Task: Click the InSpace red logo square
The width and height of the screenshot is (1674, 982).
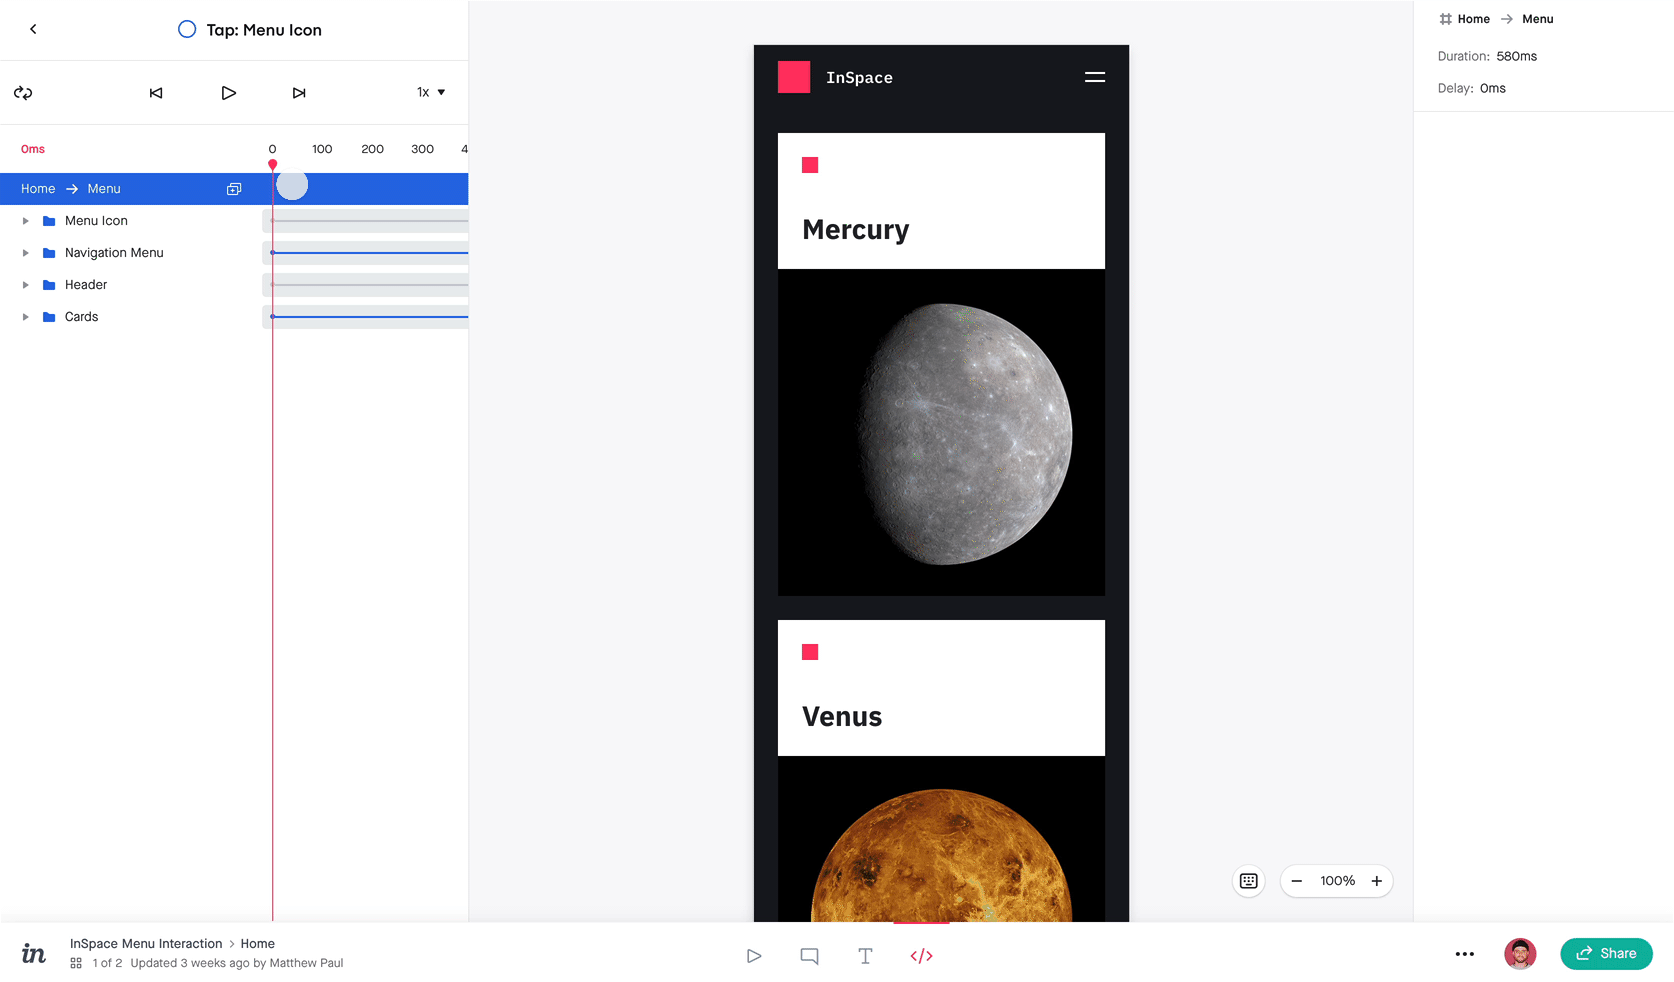Action: tap(794, 77)
